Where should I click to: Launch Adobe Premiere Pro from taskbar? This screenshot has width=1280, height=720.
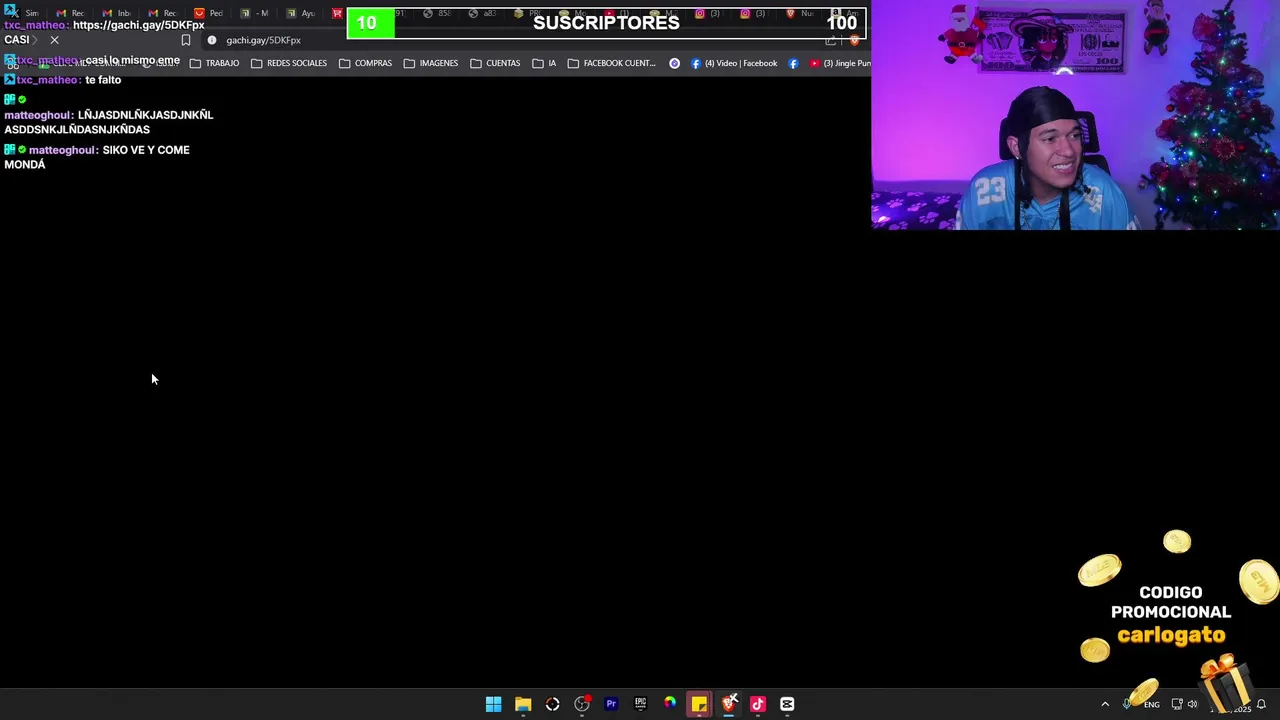click(611, 704)
